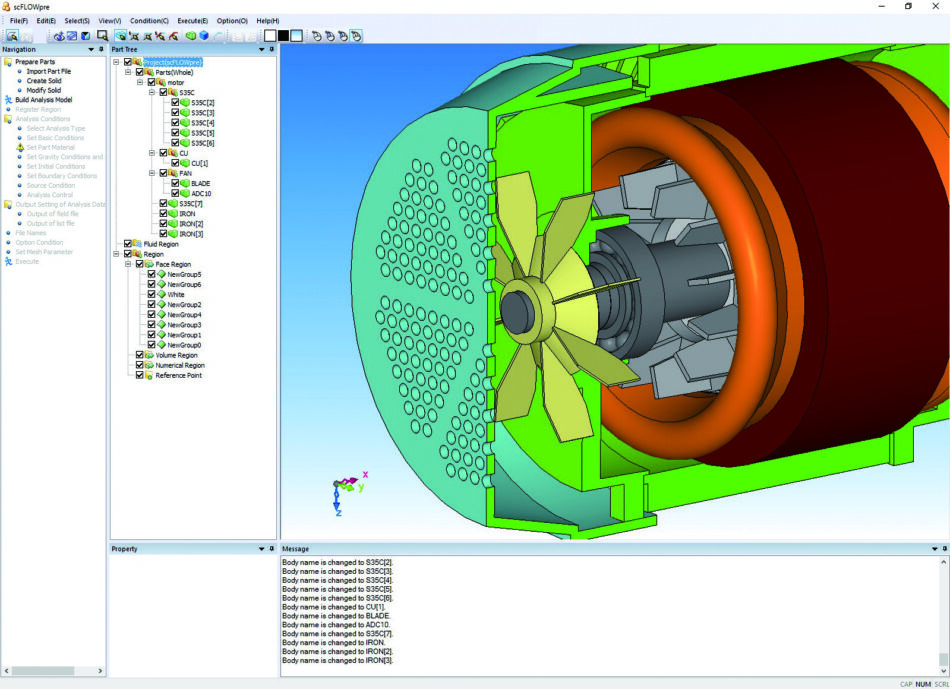The height and width of the screenshot is (689, 950).
Task: Click the green solid body toolbar icon
Action: (x=190, y=36)
